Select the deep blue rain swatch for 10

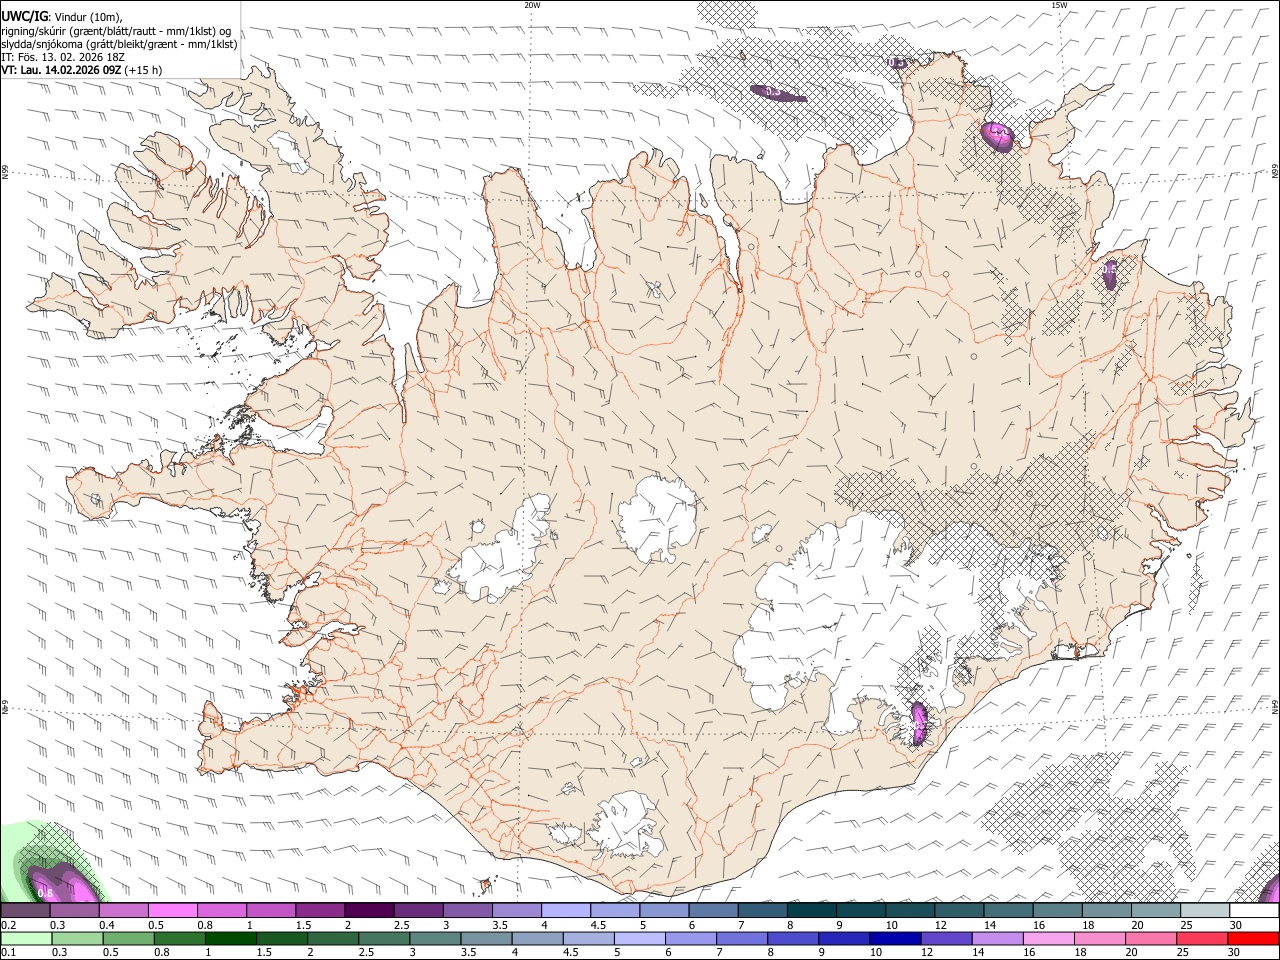[x=895, y=938]
